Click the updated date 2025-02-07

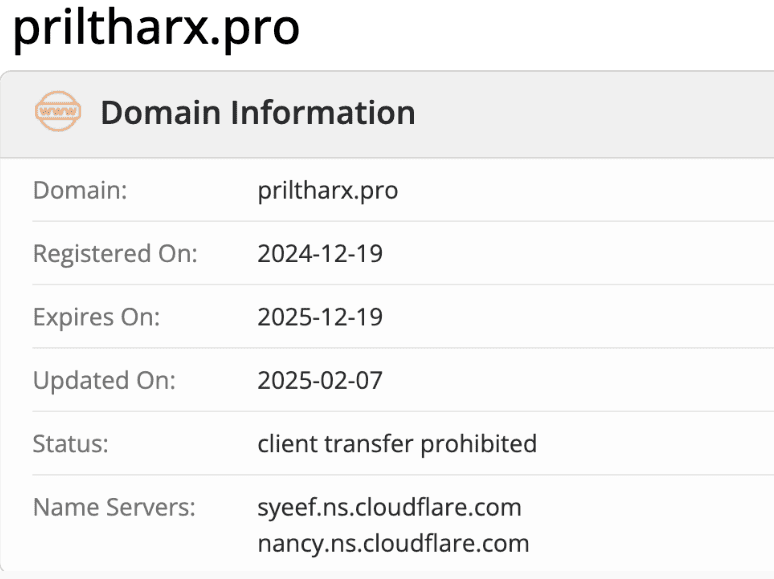tap(320, 380)
